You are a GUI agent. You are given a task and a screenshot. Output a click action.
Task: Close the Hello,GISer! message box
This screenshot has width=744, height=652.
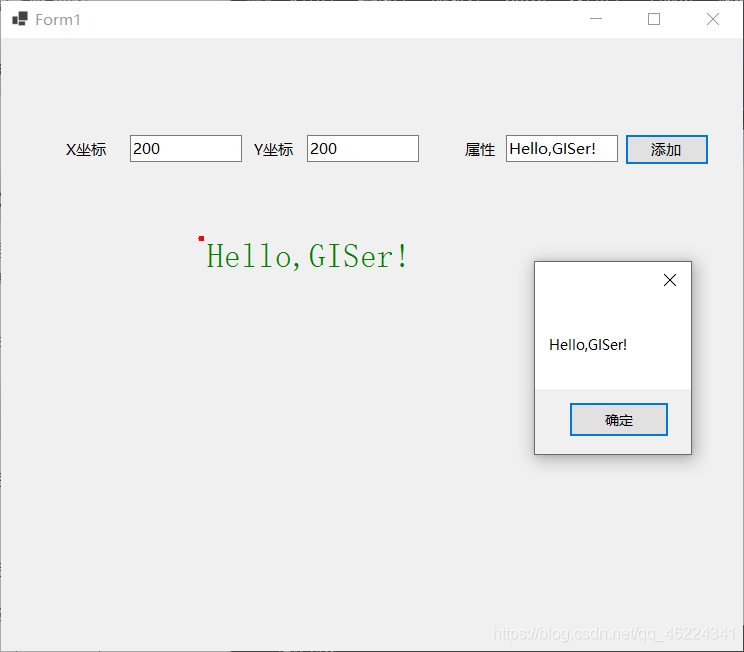click(670, 280)
